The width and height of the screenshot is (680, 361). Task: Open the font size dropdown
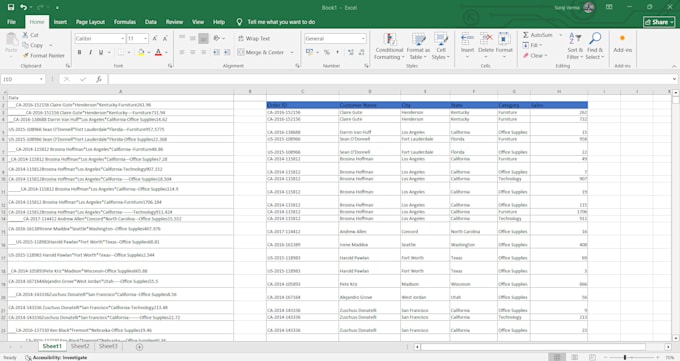(145, 39)
